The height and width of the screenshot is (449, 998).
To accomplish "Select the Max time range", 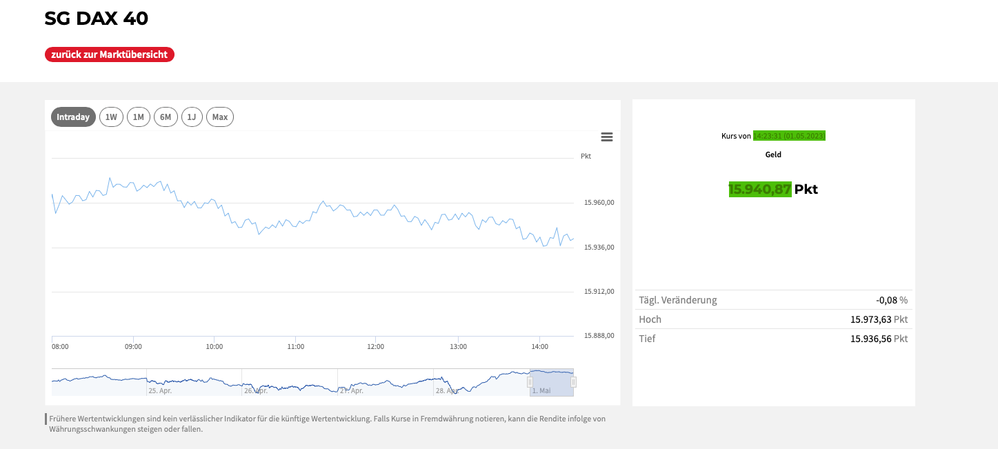I will coord(220,117).
